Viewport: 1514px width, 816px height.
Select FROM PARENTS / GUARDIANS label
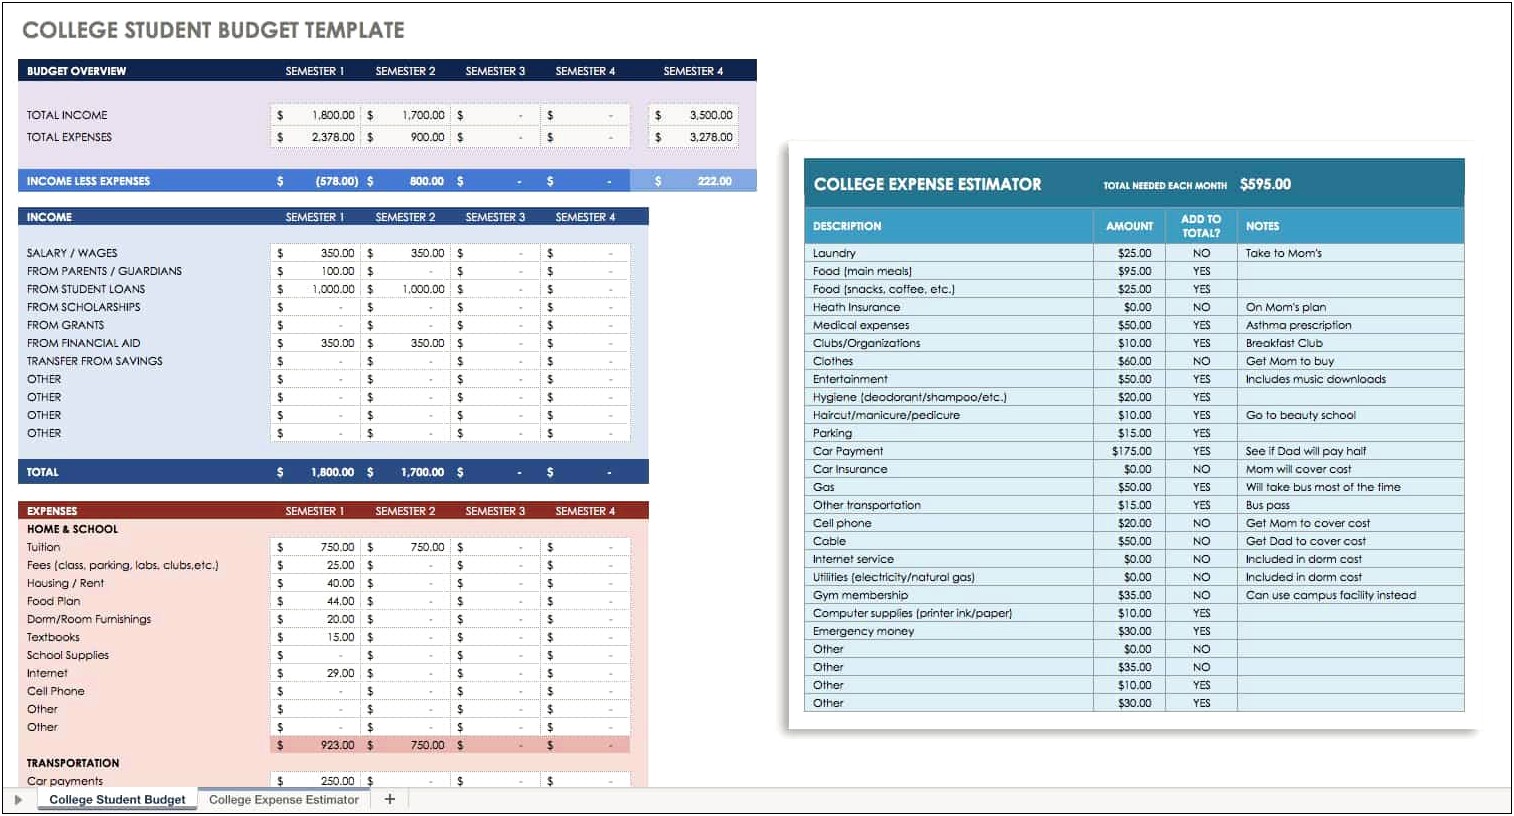click(104, 271)
